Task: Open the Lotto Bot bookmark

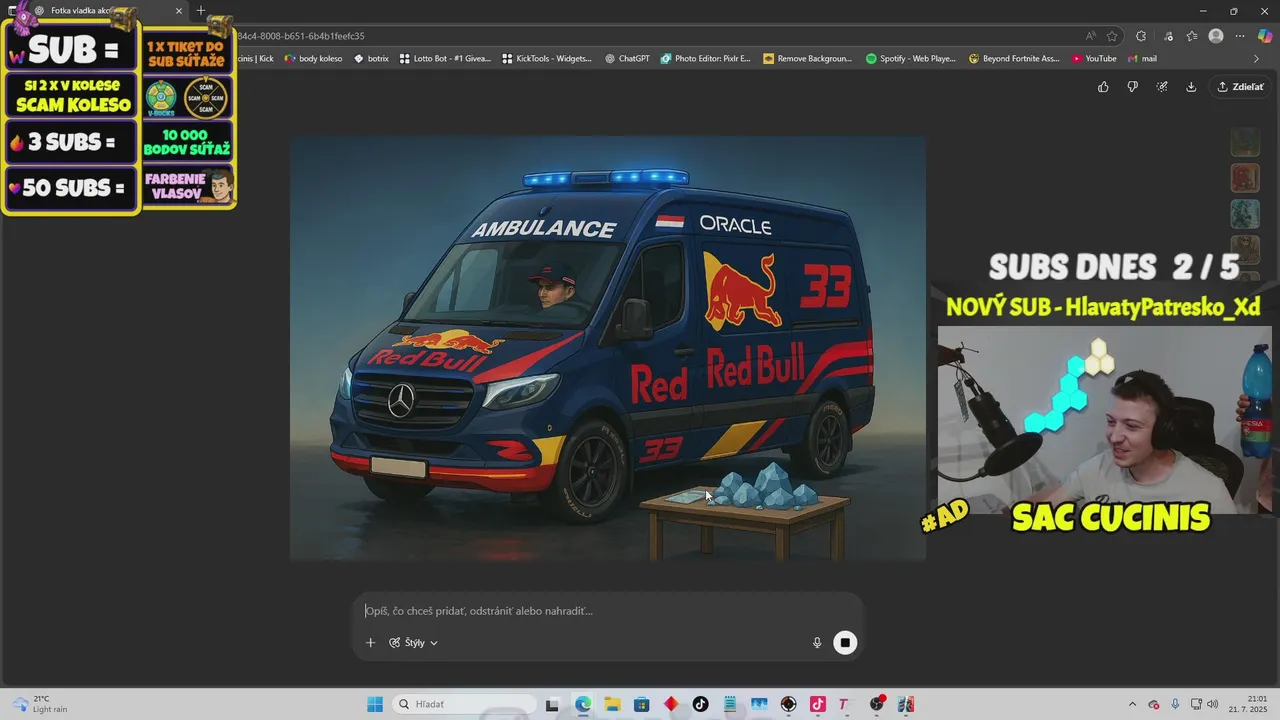Action: click(x=445, y=59)
